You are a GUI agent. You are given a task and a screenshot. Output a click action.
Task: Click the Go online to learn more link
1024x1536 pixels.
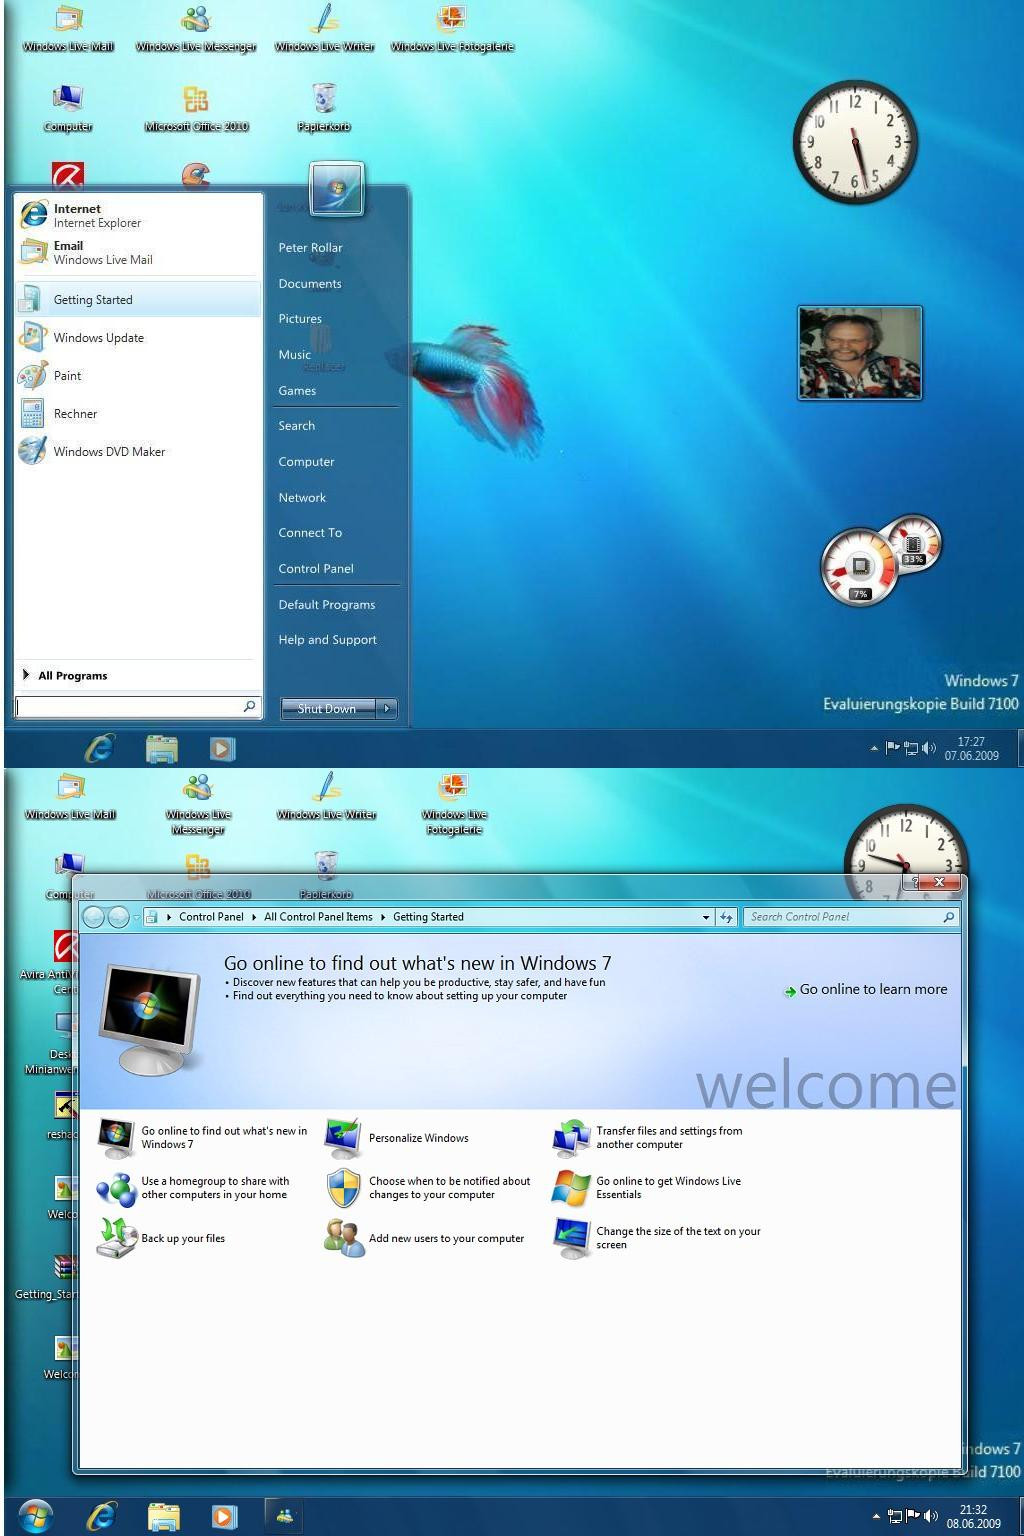pyautogui.click(x=873, y=990)
